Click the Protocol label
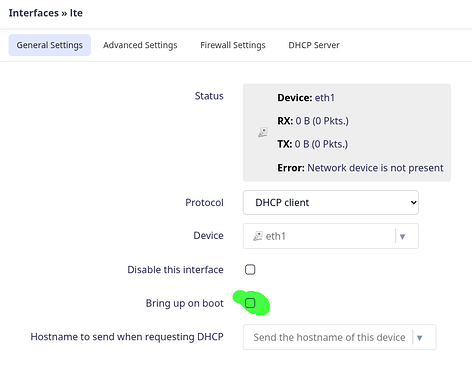 pos(204,202)
